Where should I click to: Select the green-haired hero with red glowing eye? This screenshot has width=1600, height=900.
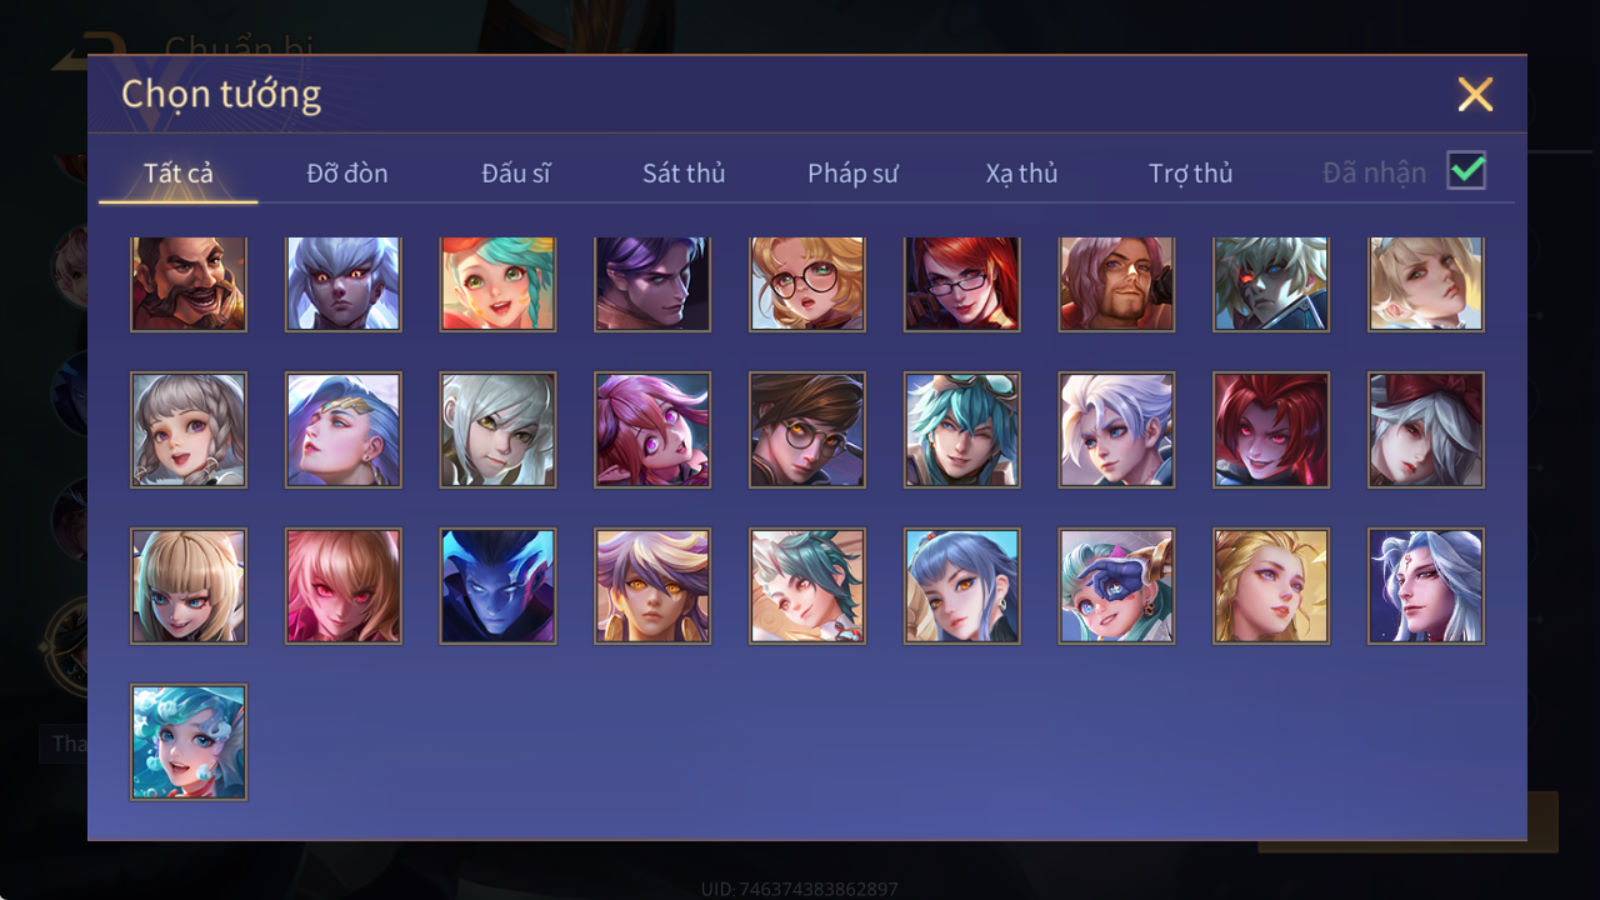click(1271, 284)
